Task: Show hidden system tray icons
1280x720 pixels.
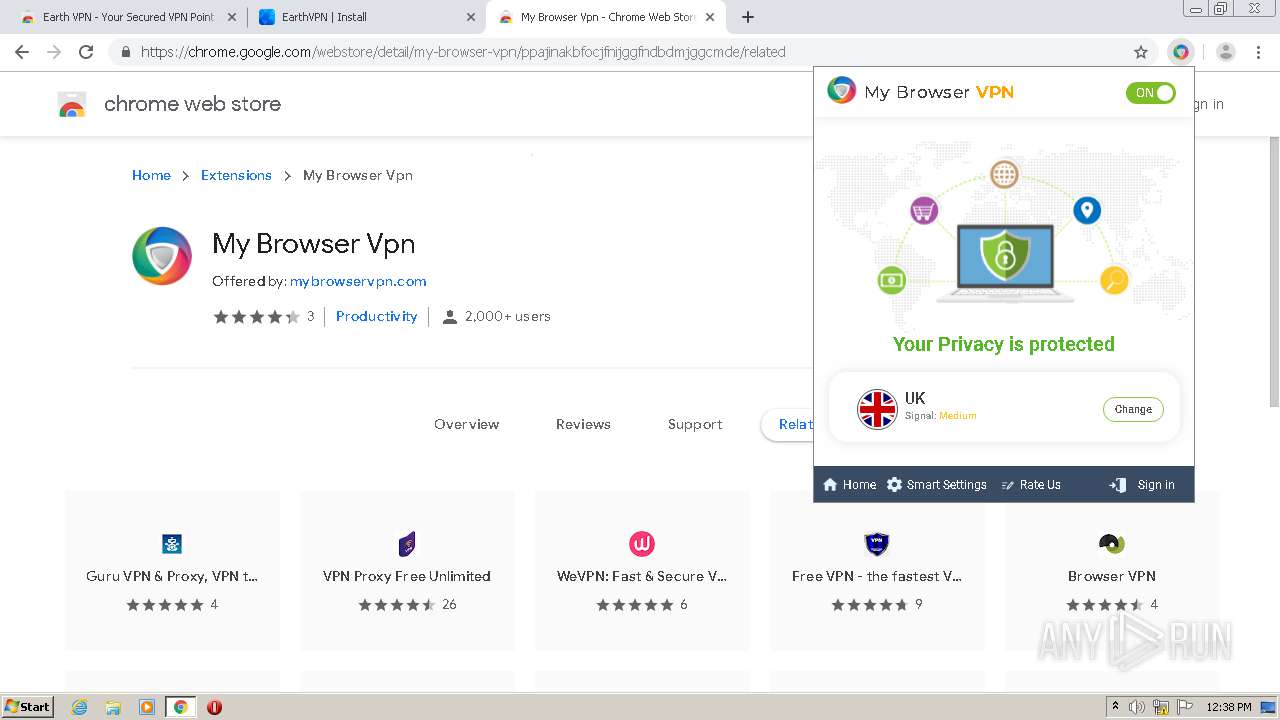Action: coord(1114,707)
